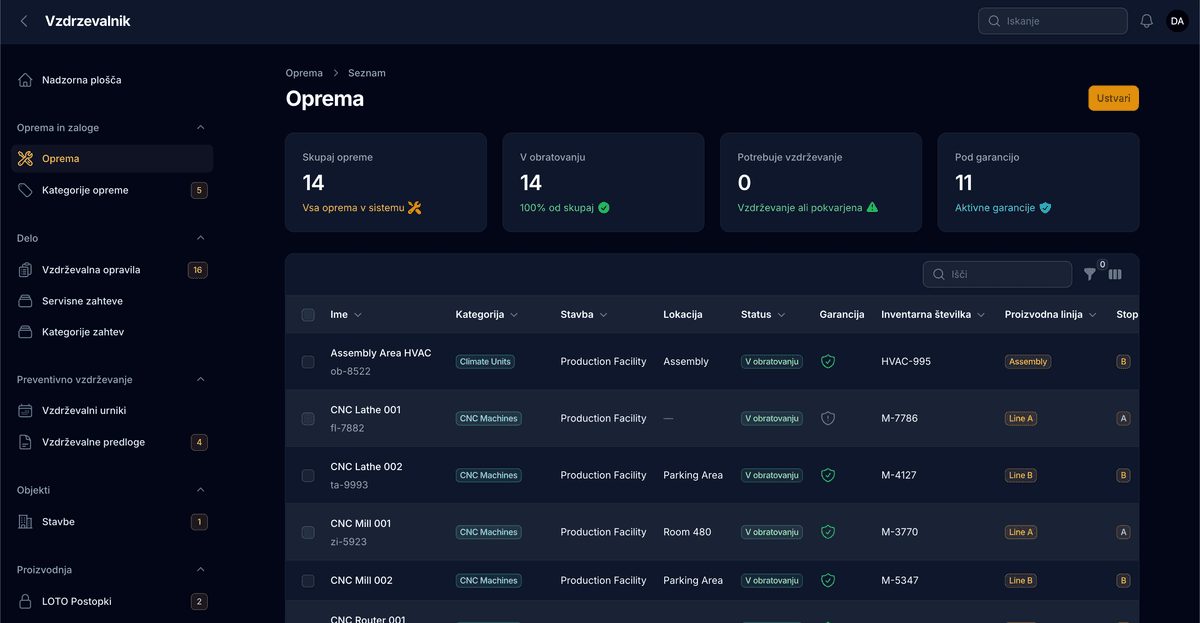Click the notifications bell icon
1200x623 pixels.
coord(1146,21)
